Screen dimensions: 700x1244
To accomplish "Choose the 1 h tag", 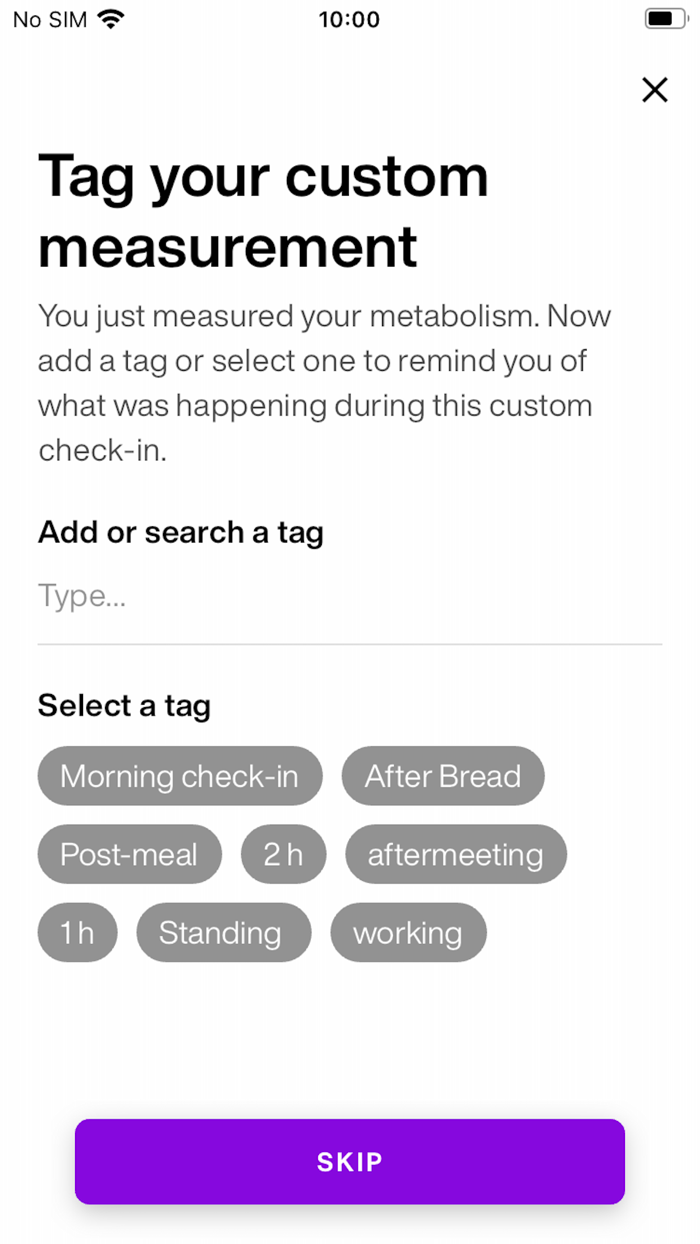I will [x=77, y=932].
